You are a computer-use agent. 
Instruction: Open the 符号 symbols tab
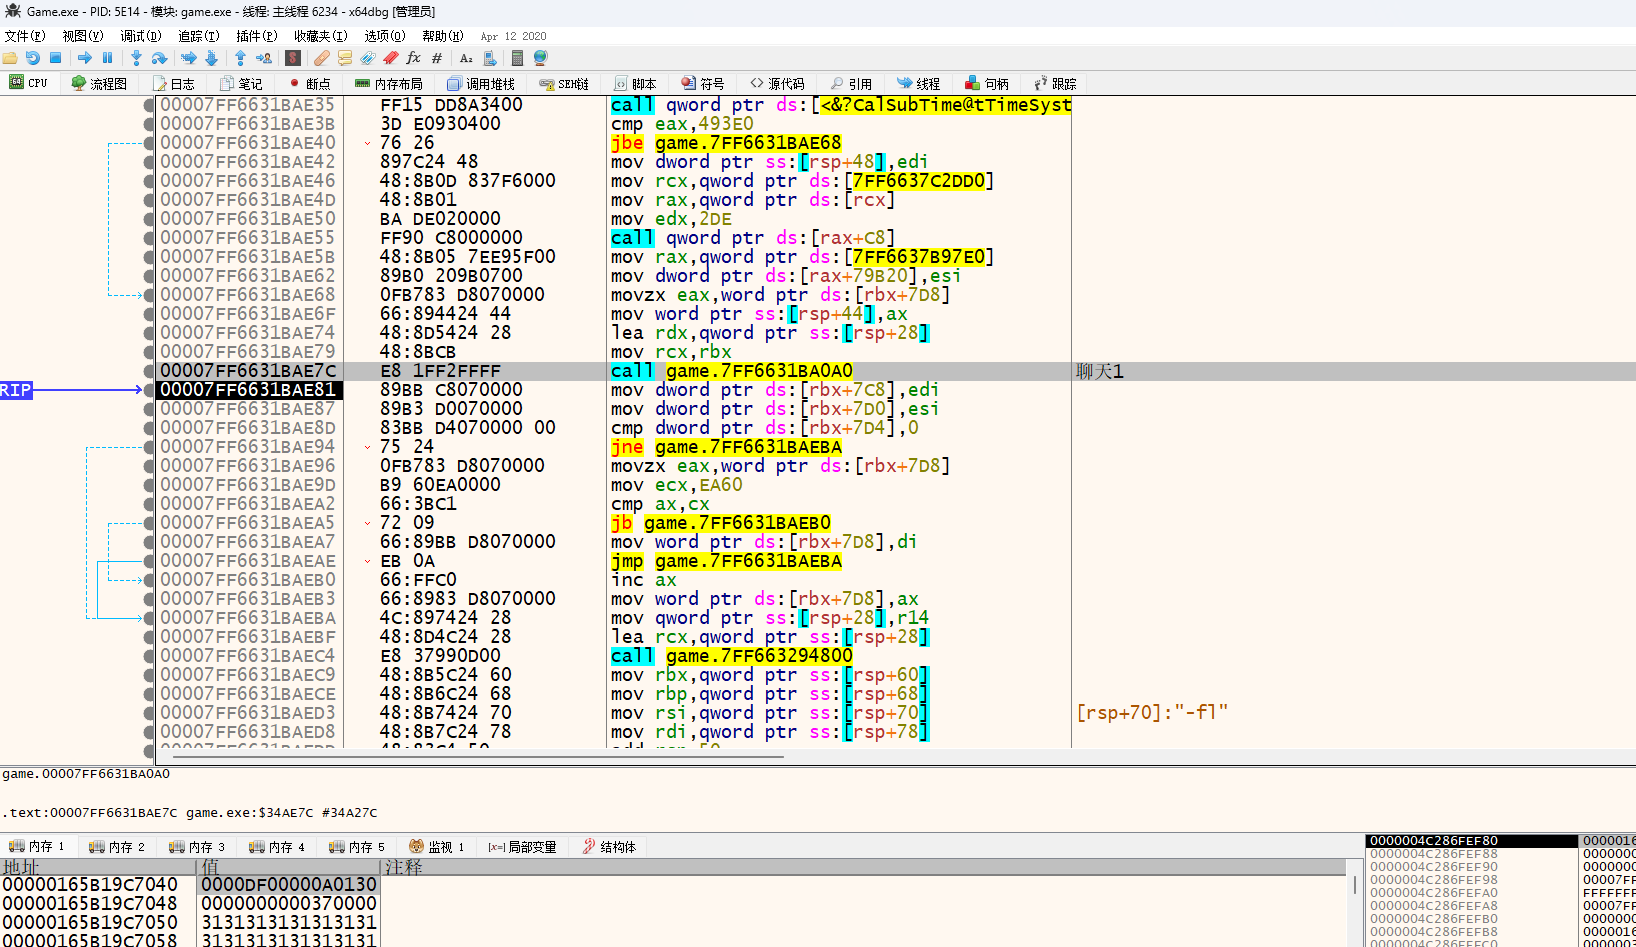(x=703, y=84)
